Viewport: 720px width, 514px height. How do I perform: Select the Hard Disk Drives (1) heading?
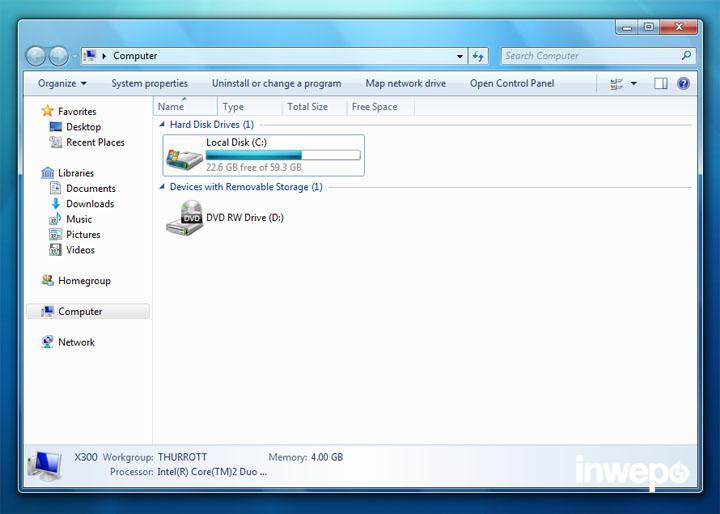[212, 124]
